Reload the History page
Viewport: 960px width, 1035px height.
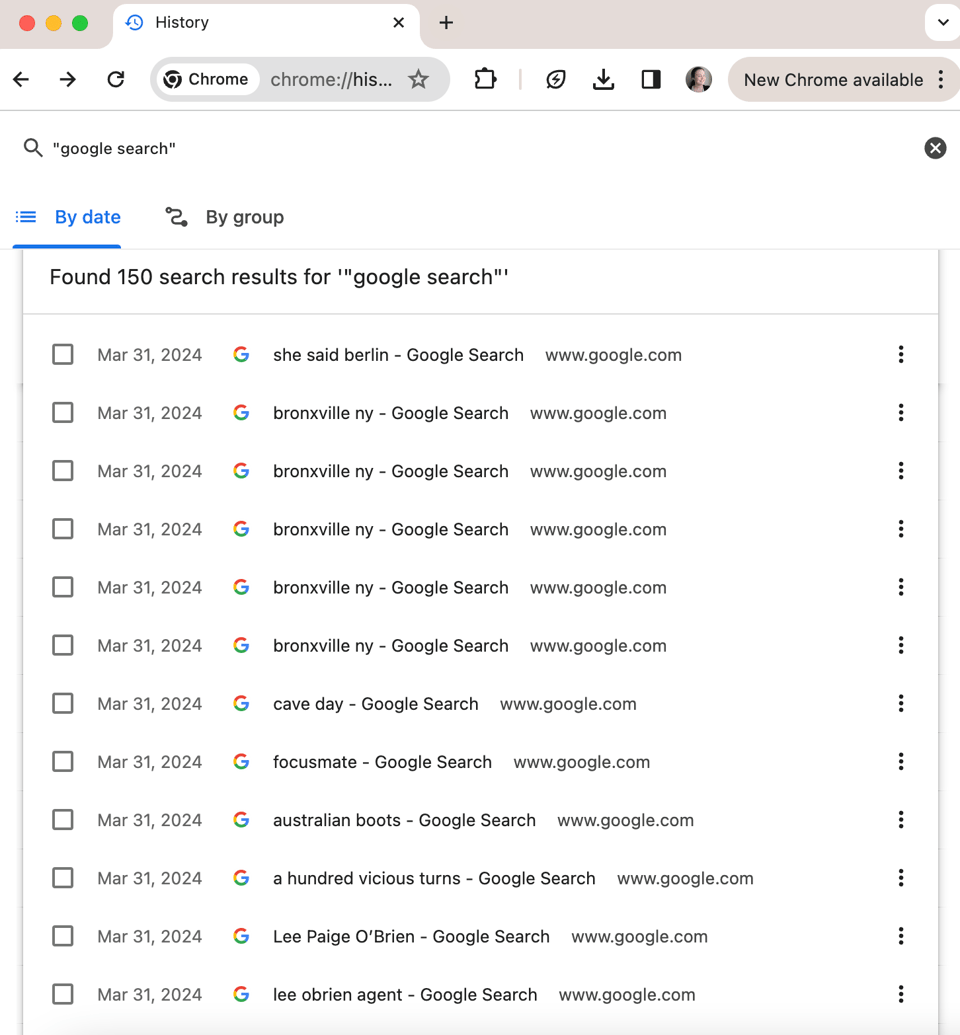click(x=116, y=80)
